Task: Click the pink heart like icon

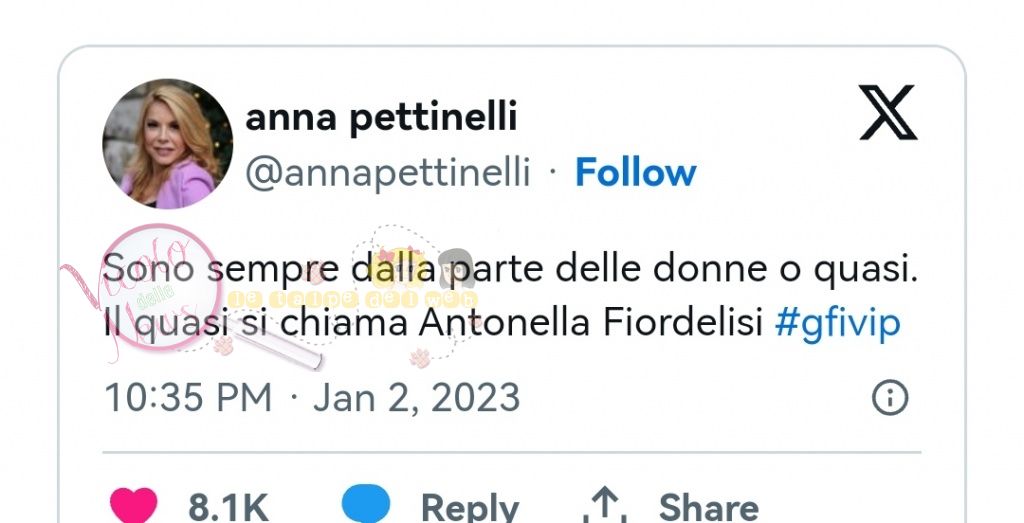Action: click(x=133, y=505)
